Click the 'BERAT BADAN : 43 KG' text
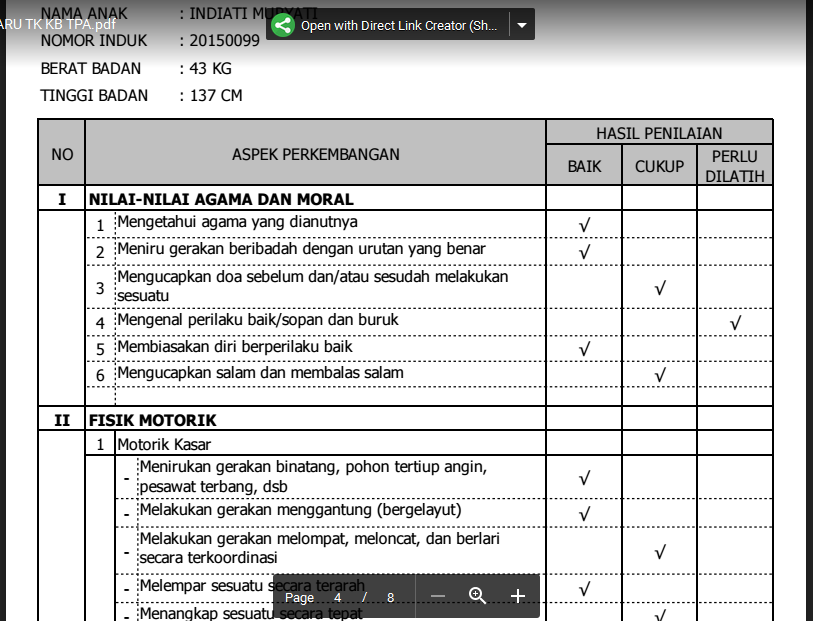Viewport: 813px width, 621px height. click(x=133, y=68)
